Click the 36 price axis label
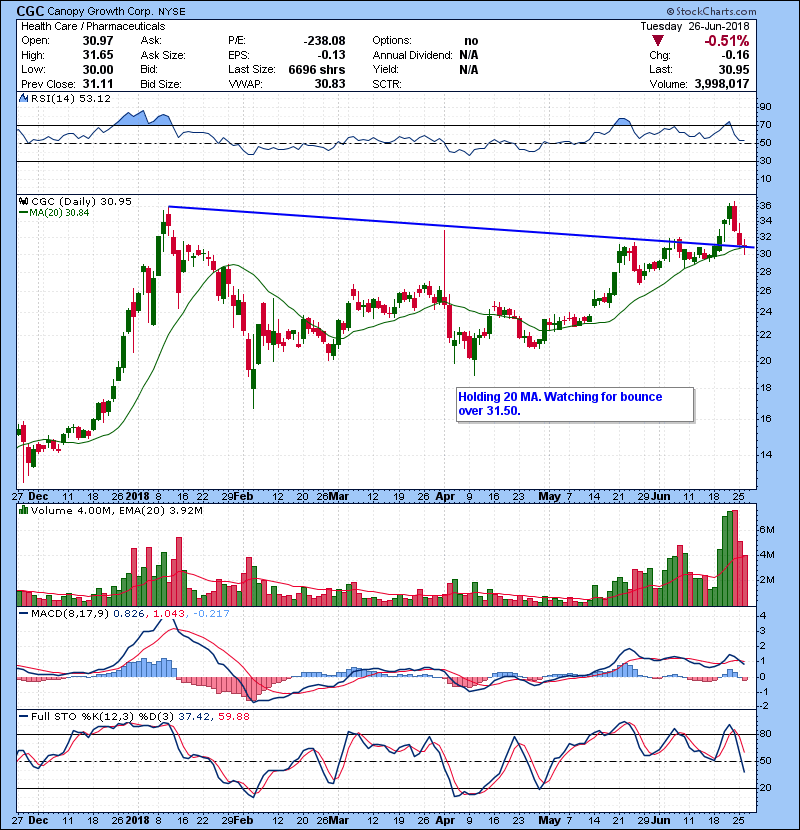Image resolution: width=800 pixels, height=830 pixels. [x=766, y=205]
